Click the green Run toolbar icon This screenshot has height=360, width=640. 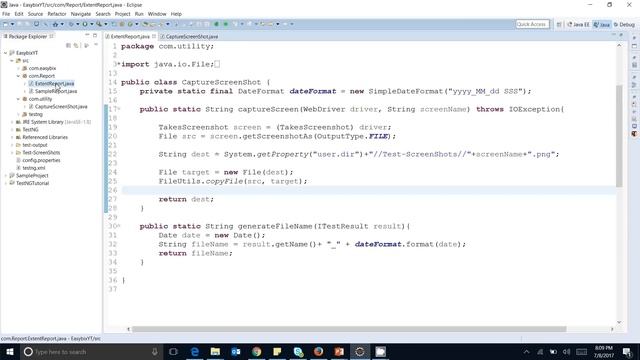click(x=85, y=24)
